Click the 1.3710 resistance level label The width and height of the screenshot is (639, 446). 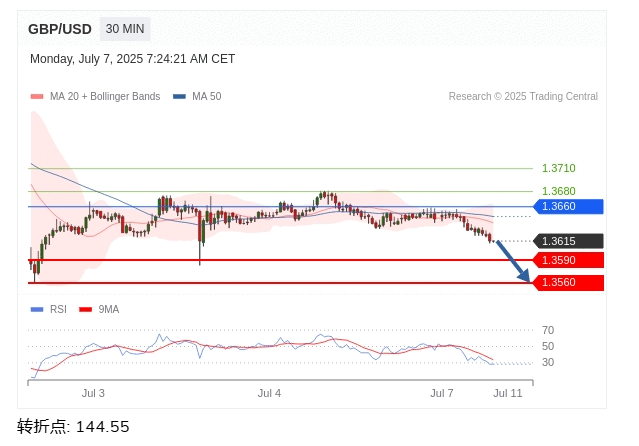559,168
